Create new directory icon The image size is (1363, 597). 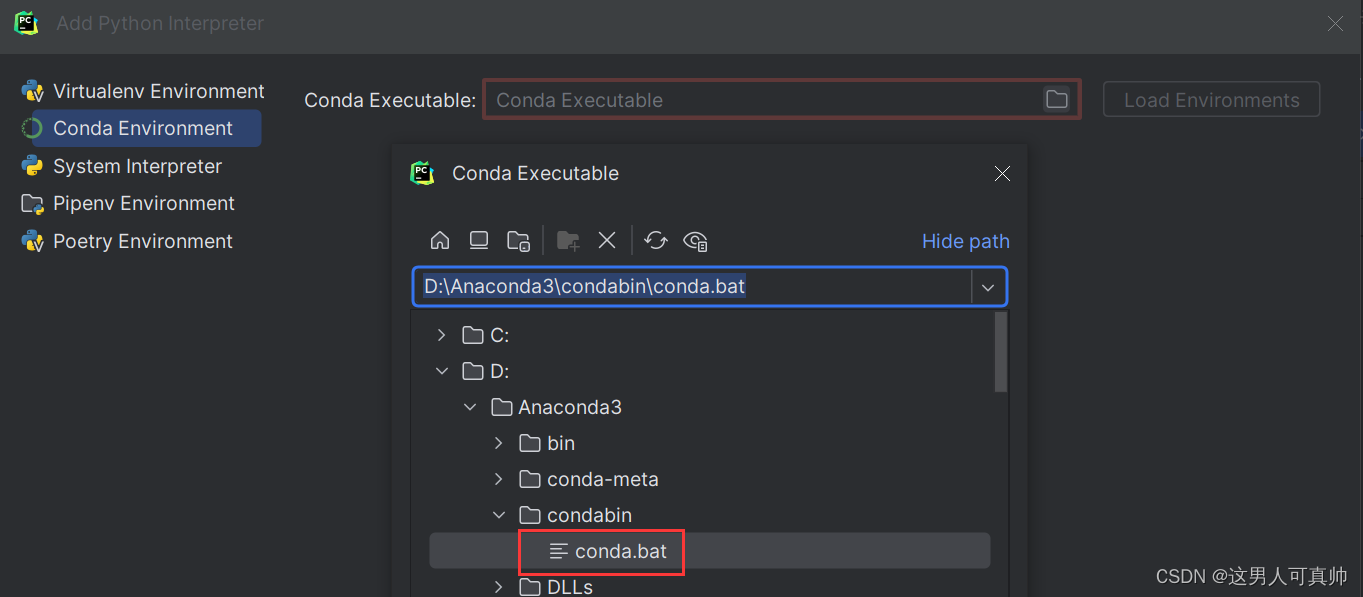tap(568, 240)
